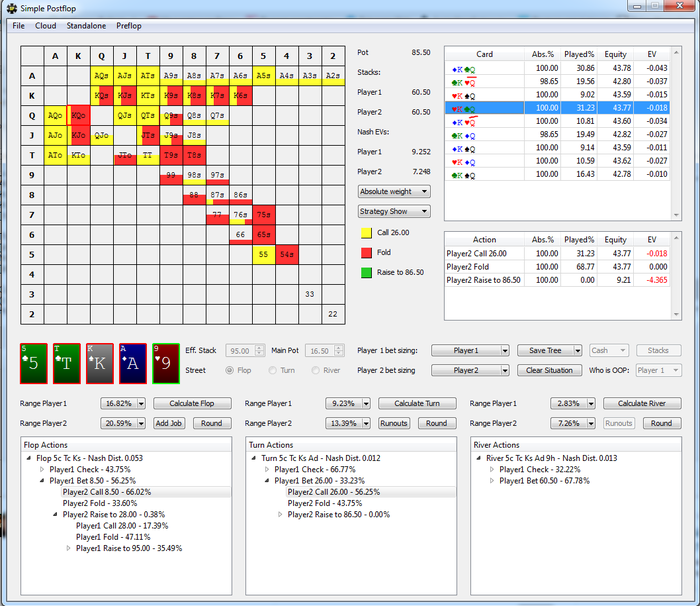This screenshot has height=606, width=700.
Task: Collapse turn Player1 Bet 26.00 node
Action: [x=267, y=481]
